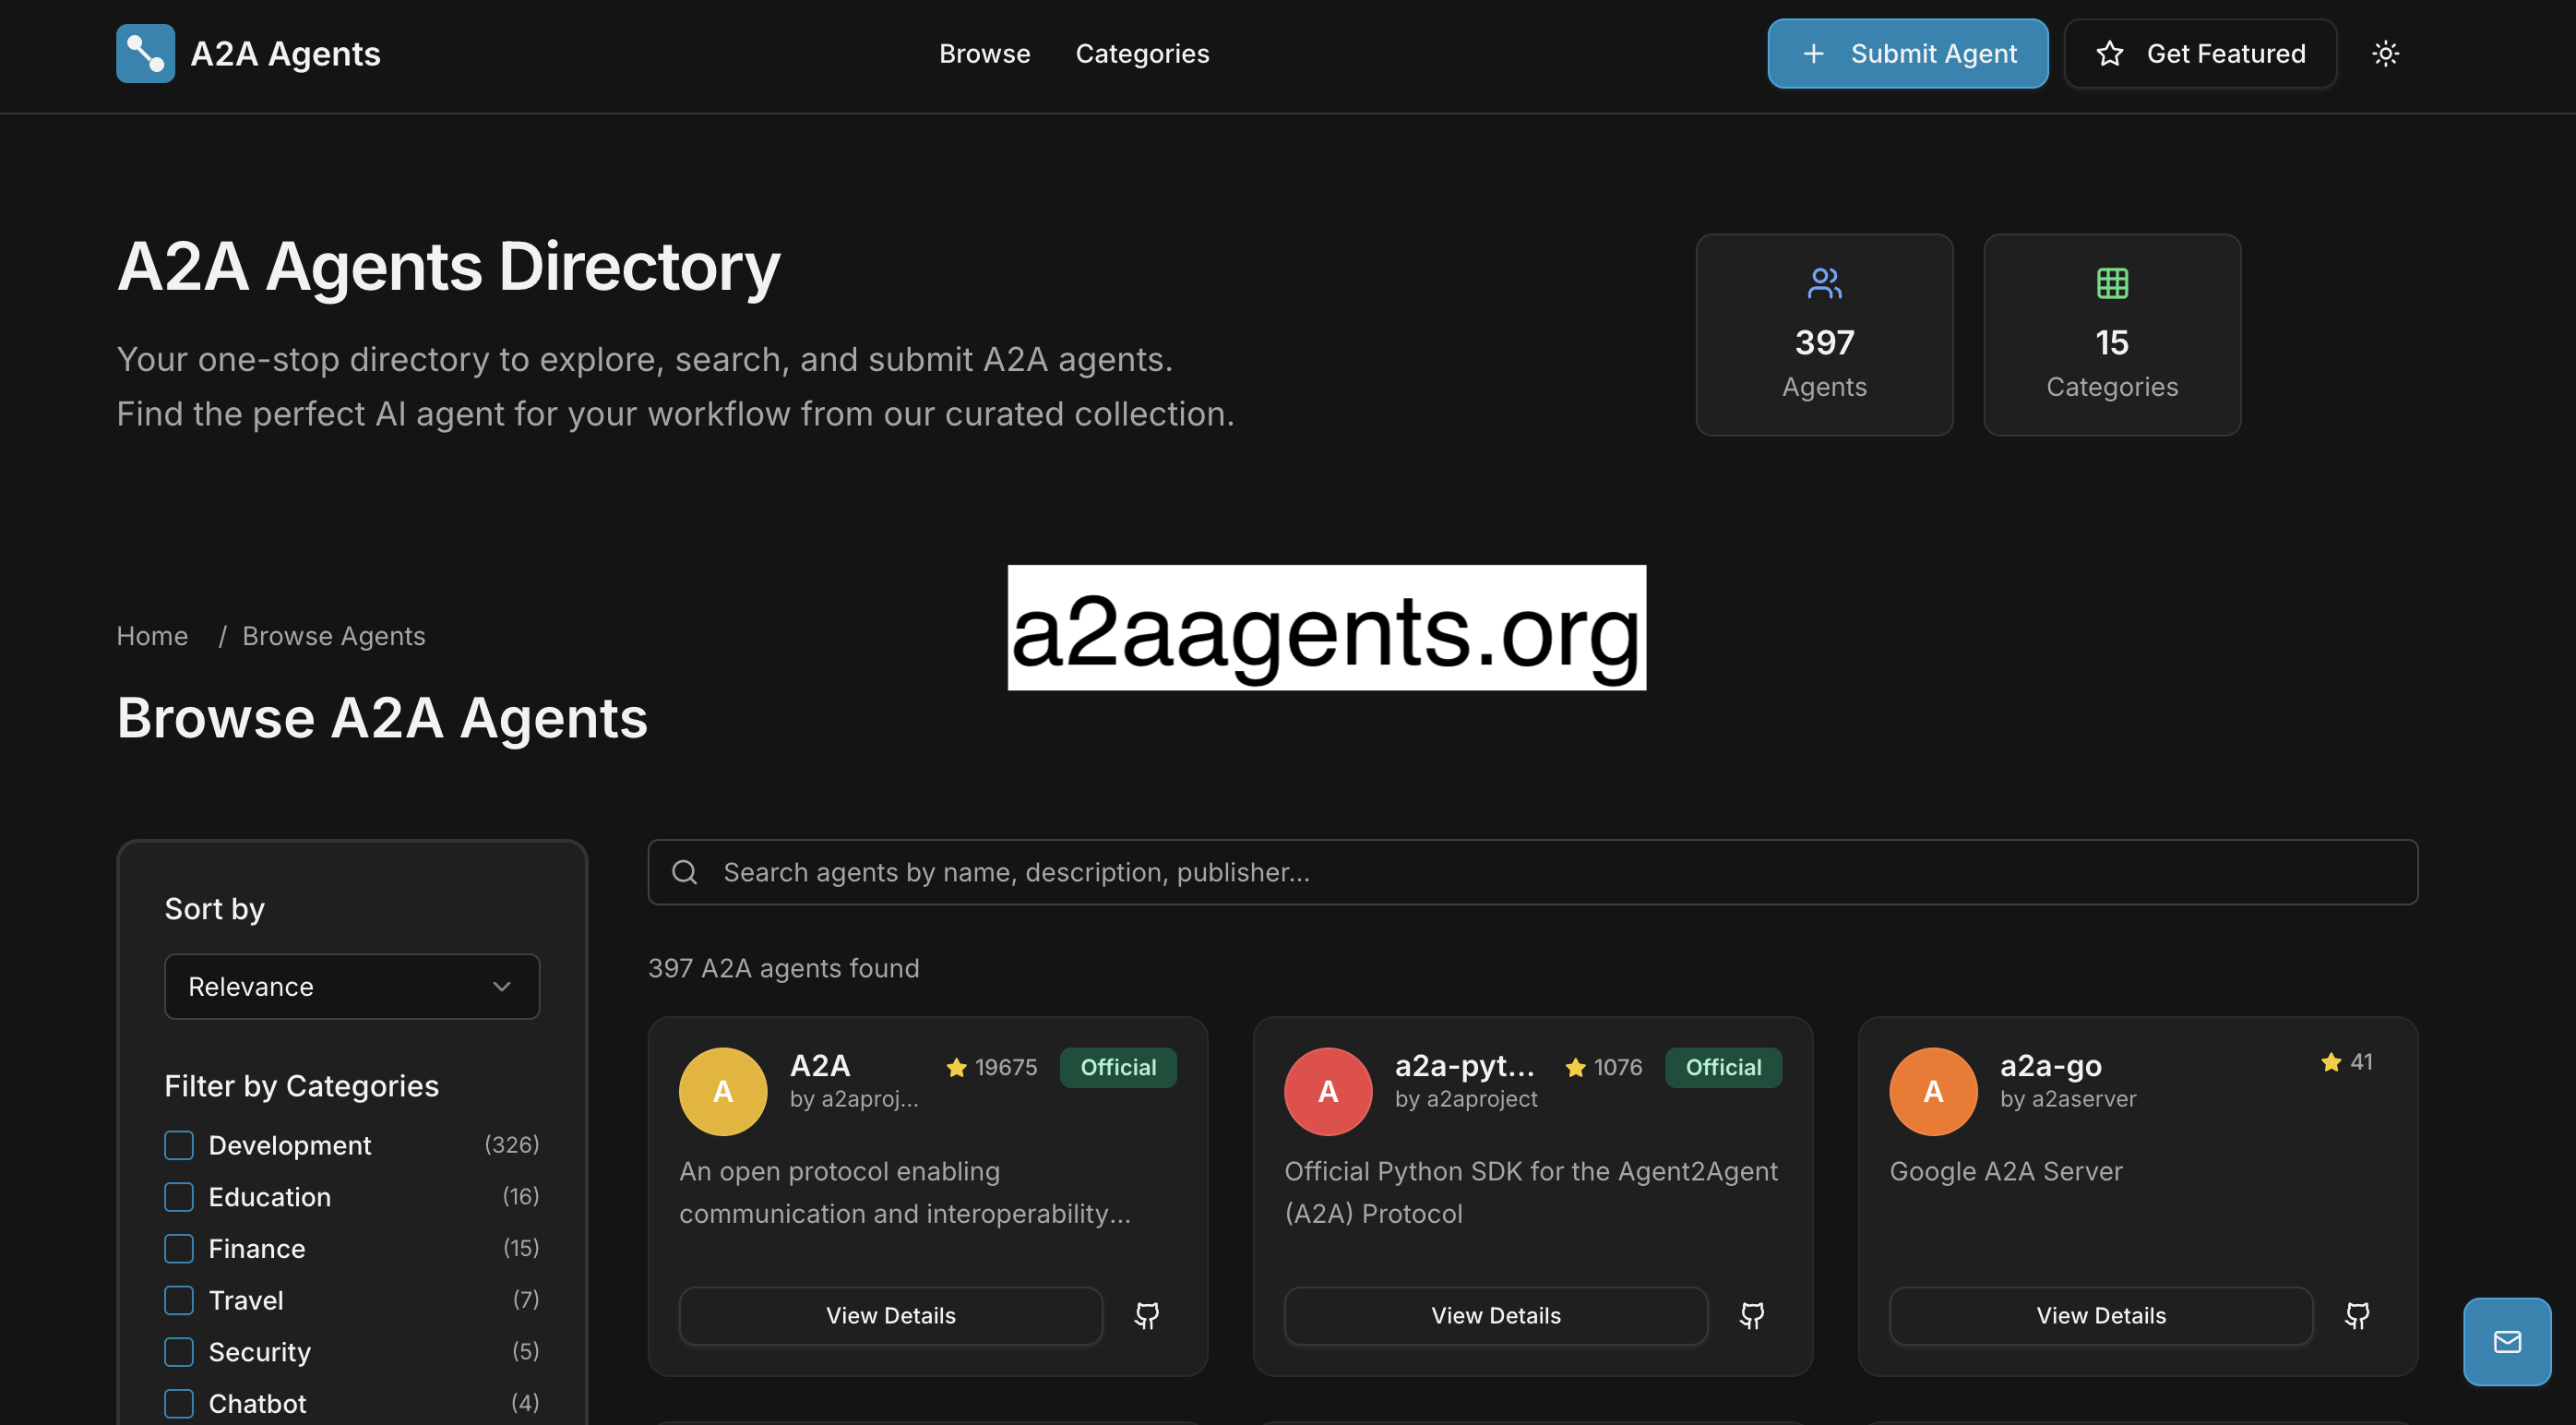Viewport: 2576px width, 1425px height.
Task: Open the Browse menu item
Action: click(x=984, y=53)
